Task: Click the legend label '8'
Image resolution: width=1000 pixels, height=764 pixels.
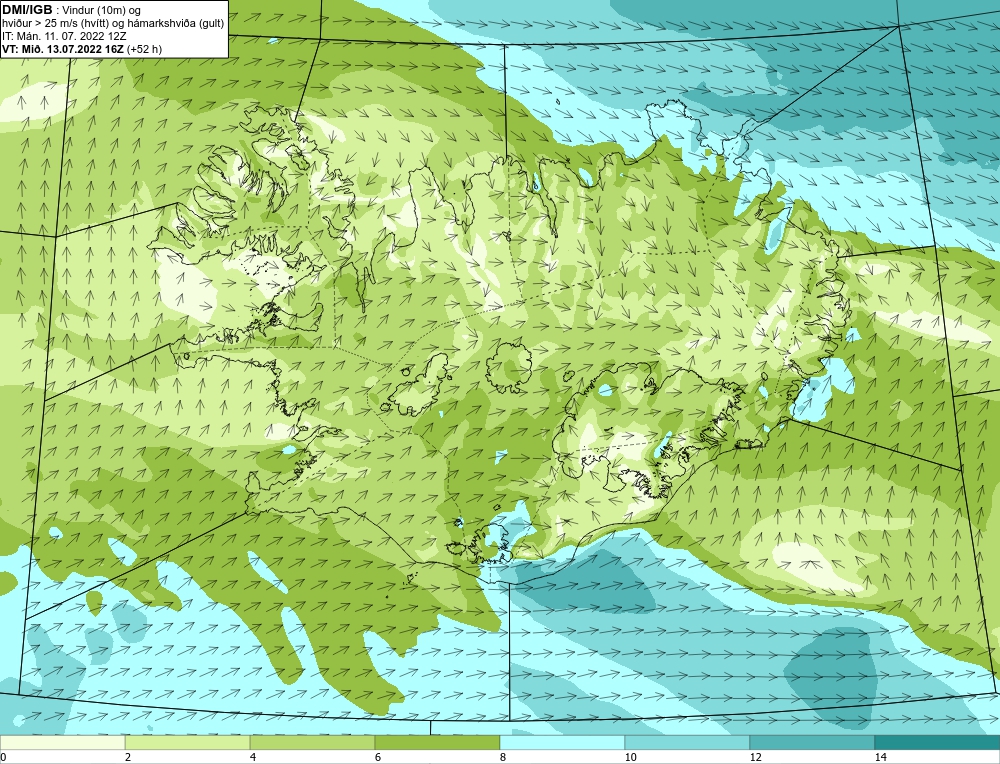Action: 503,757
